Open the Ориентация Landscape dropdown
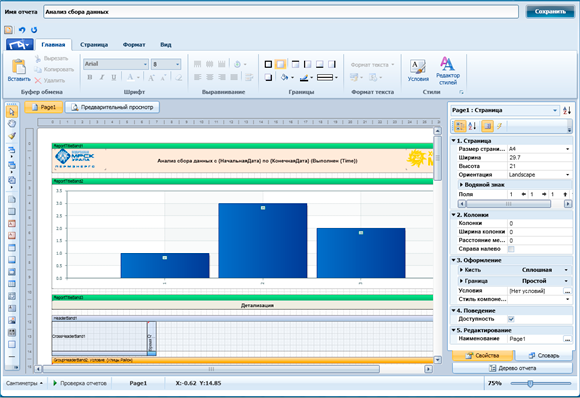The width and height of the screenshot is (580, 398). (x=539, y=175)
